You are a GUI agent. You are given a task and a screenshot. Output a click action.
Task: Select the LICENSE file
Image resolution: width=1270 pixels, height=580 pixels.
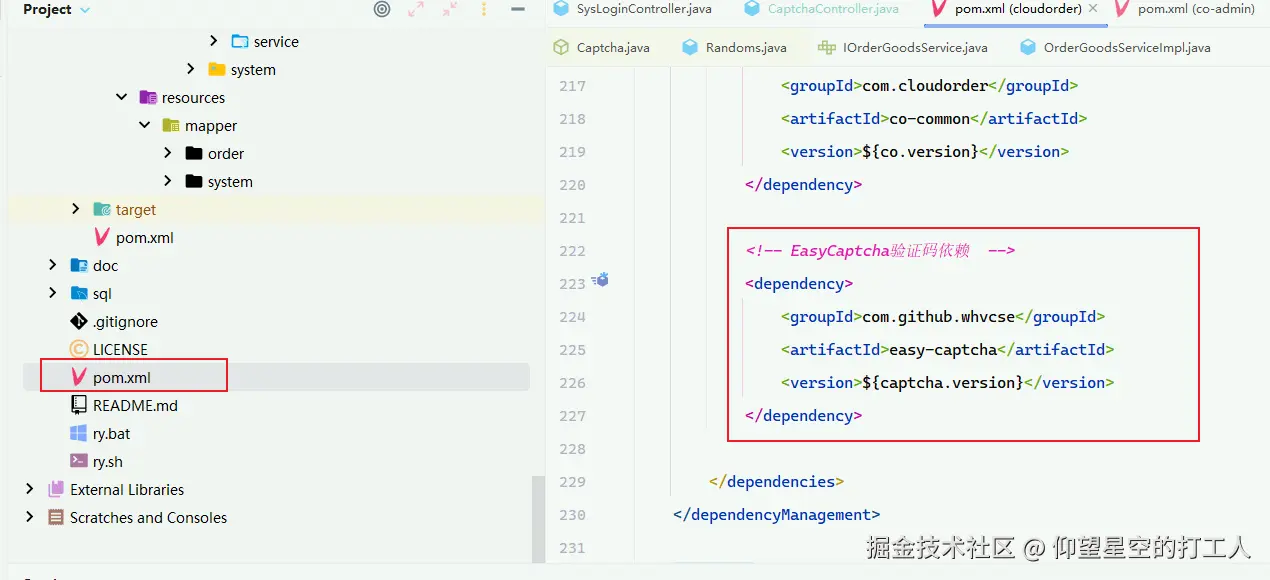120,349
